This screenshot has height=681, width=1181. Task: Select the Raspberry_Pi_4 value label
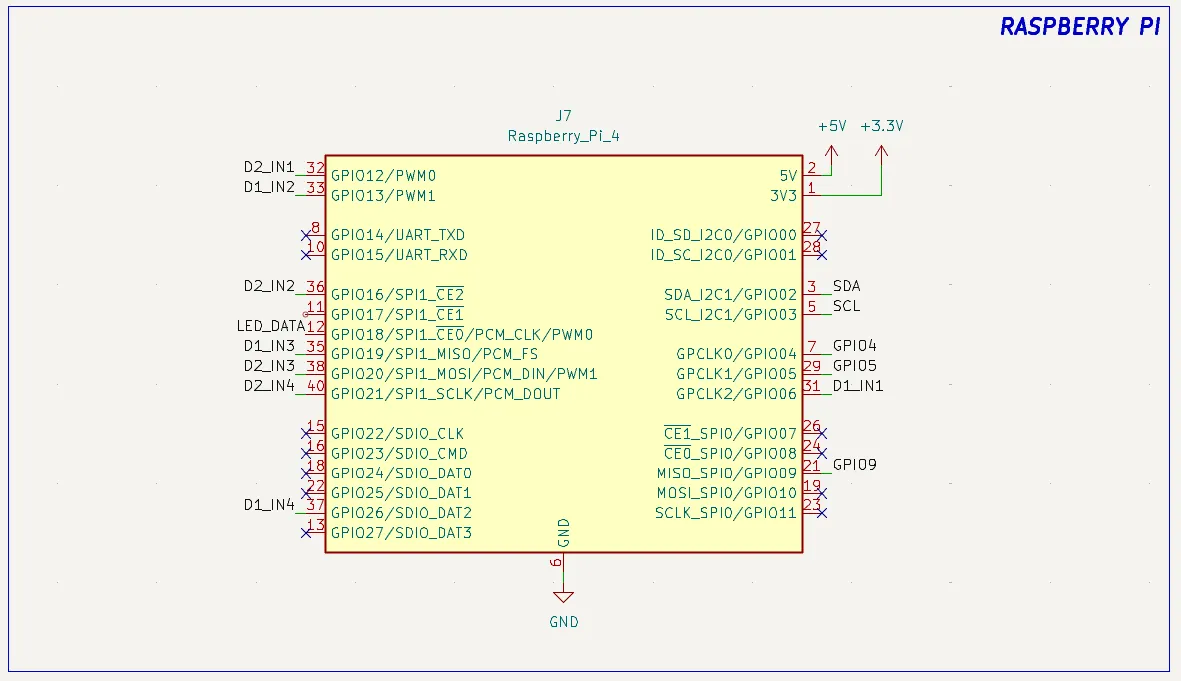(x=563, y=136)
